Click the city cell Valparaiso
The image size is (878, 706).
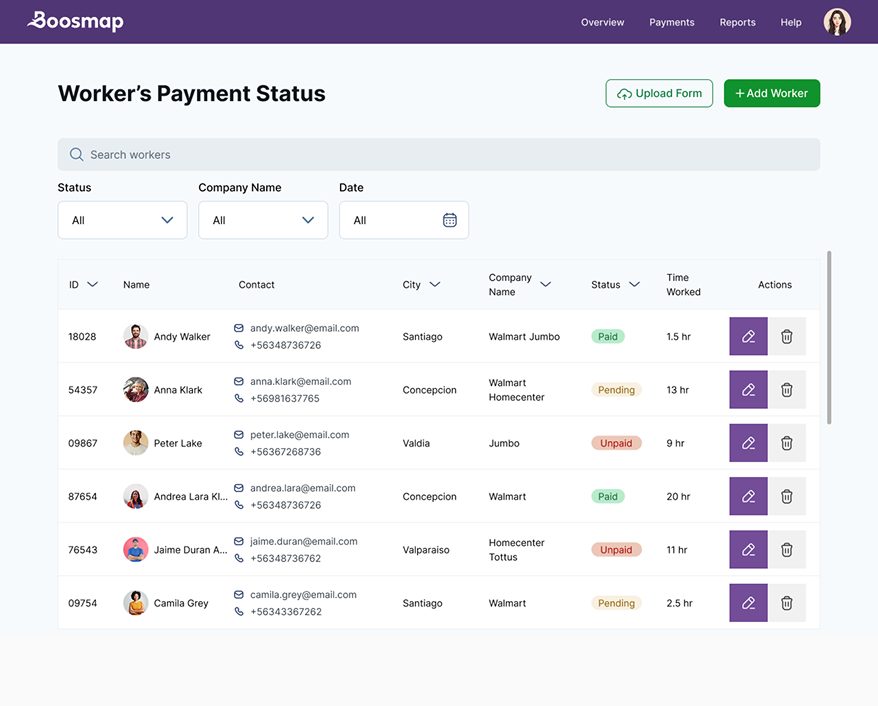(x=426, y=550)
